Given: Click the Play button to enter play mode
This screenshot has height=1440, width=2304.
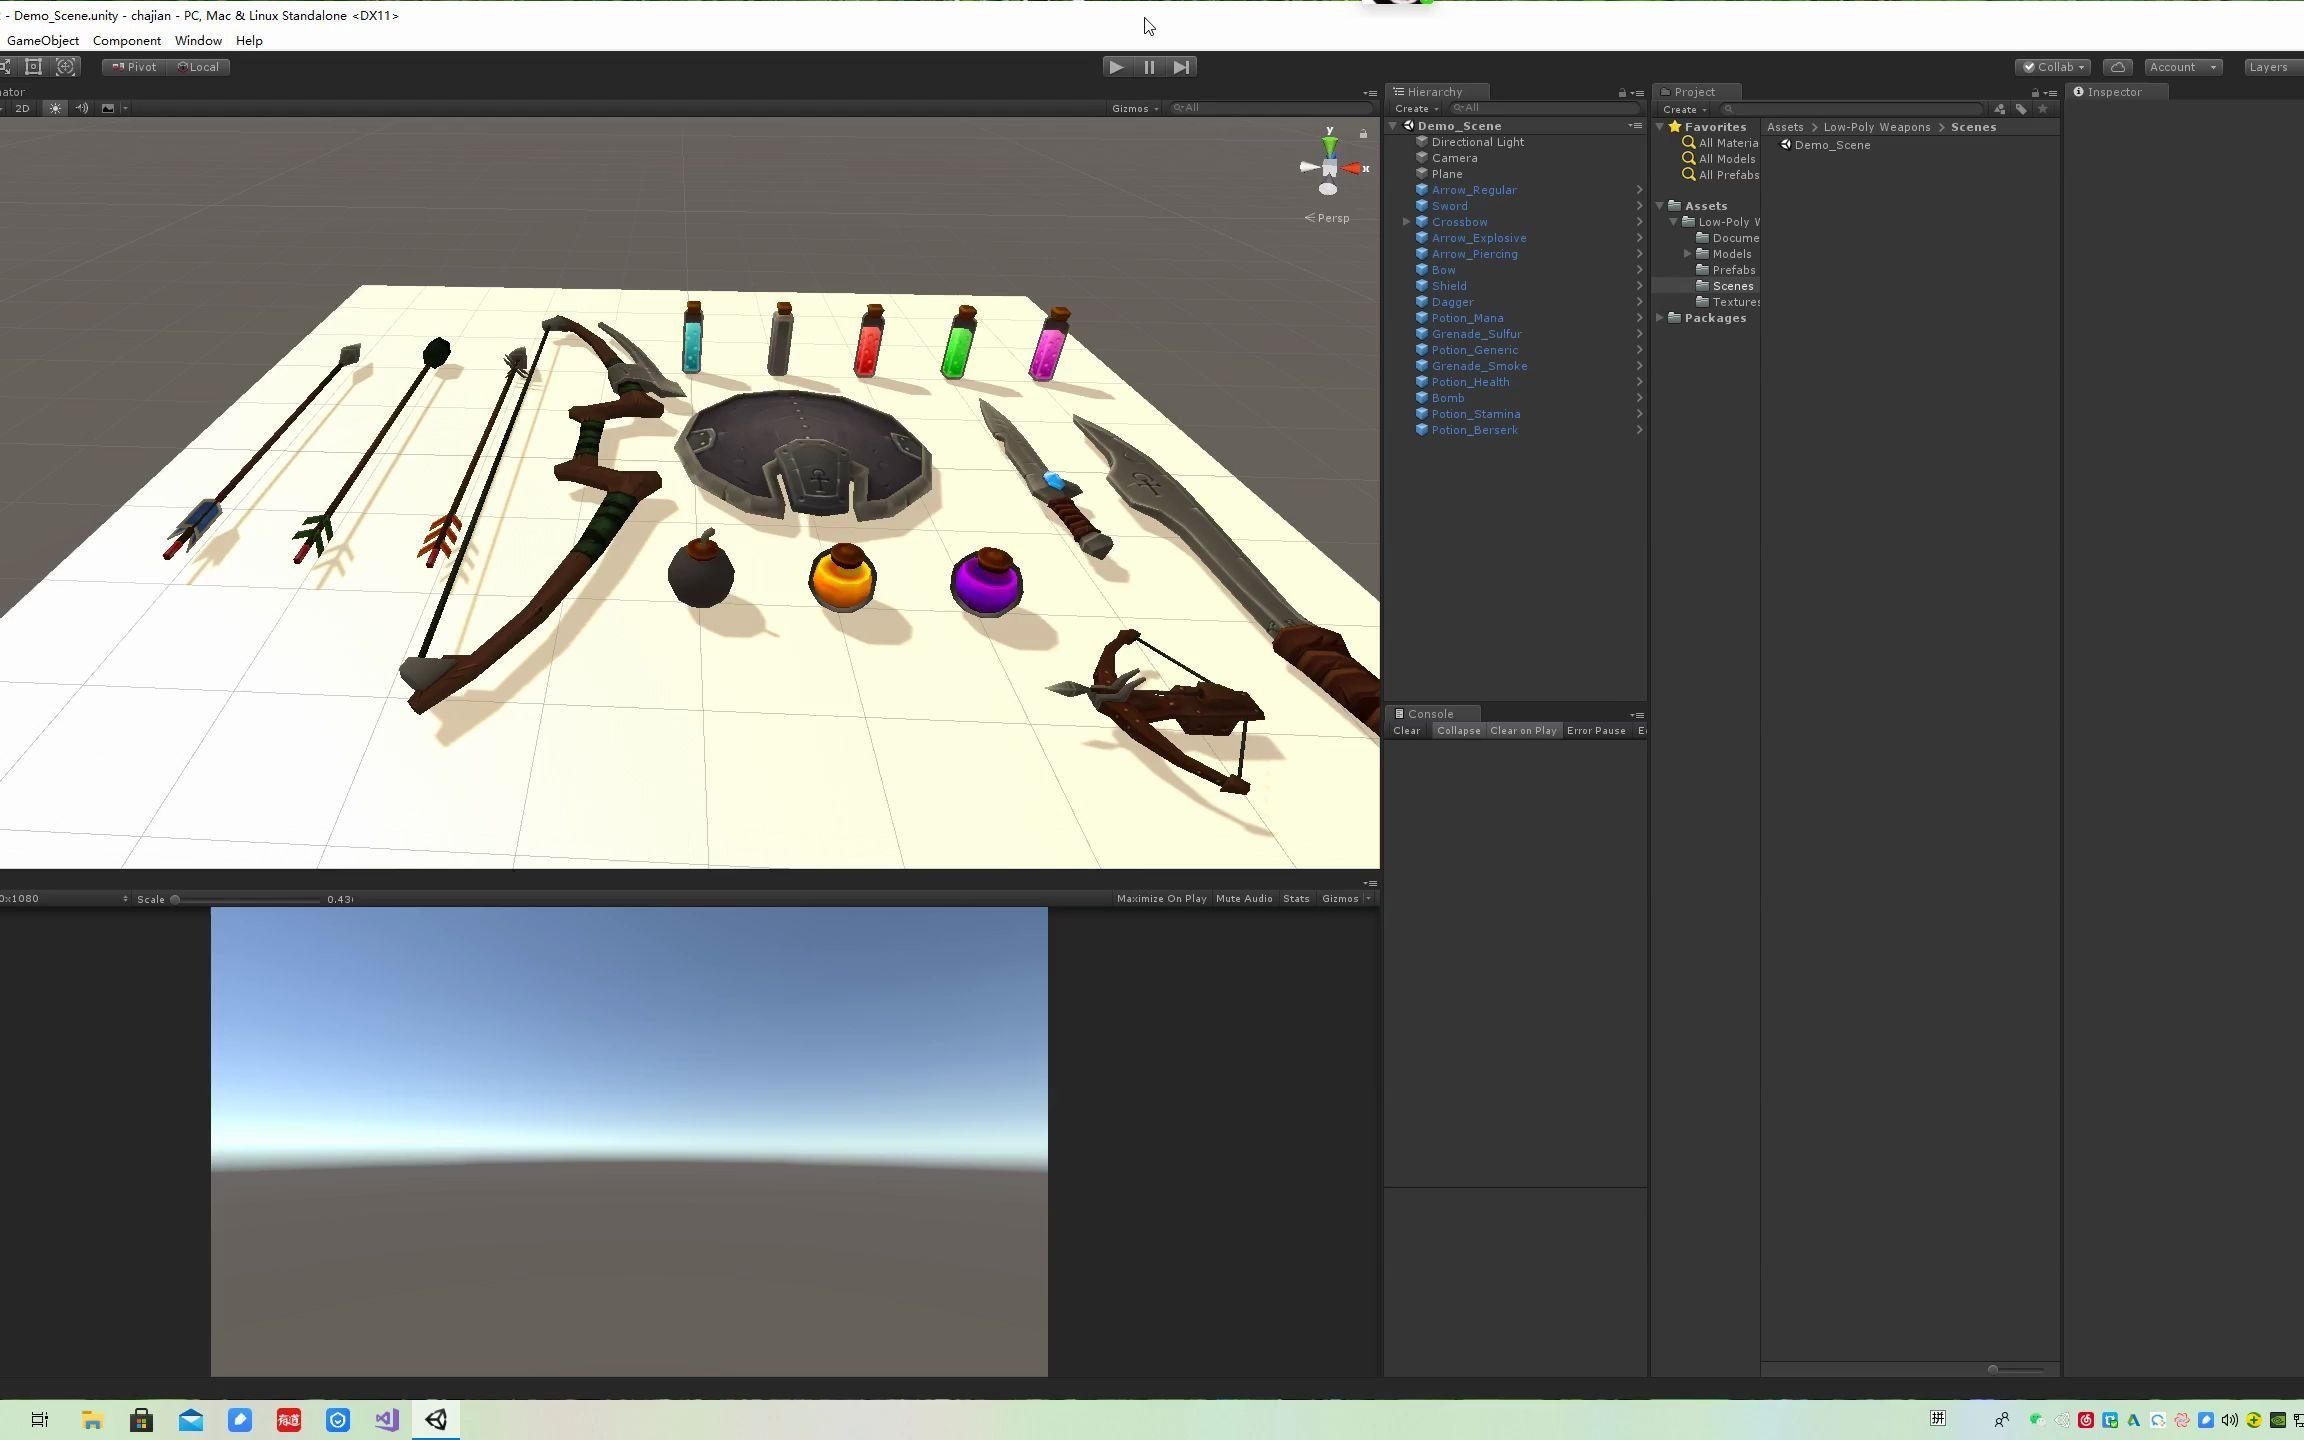Looking at the screenshot, I should click(1115, 66).
